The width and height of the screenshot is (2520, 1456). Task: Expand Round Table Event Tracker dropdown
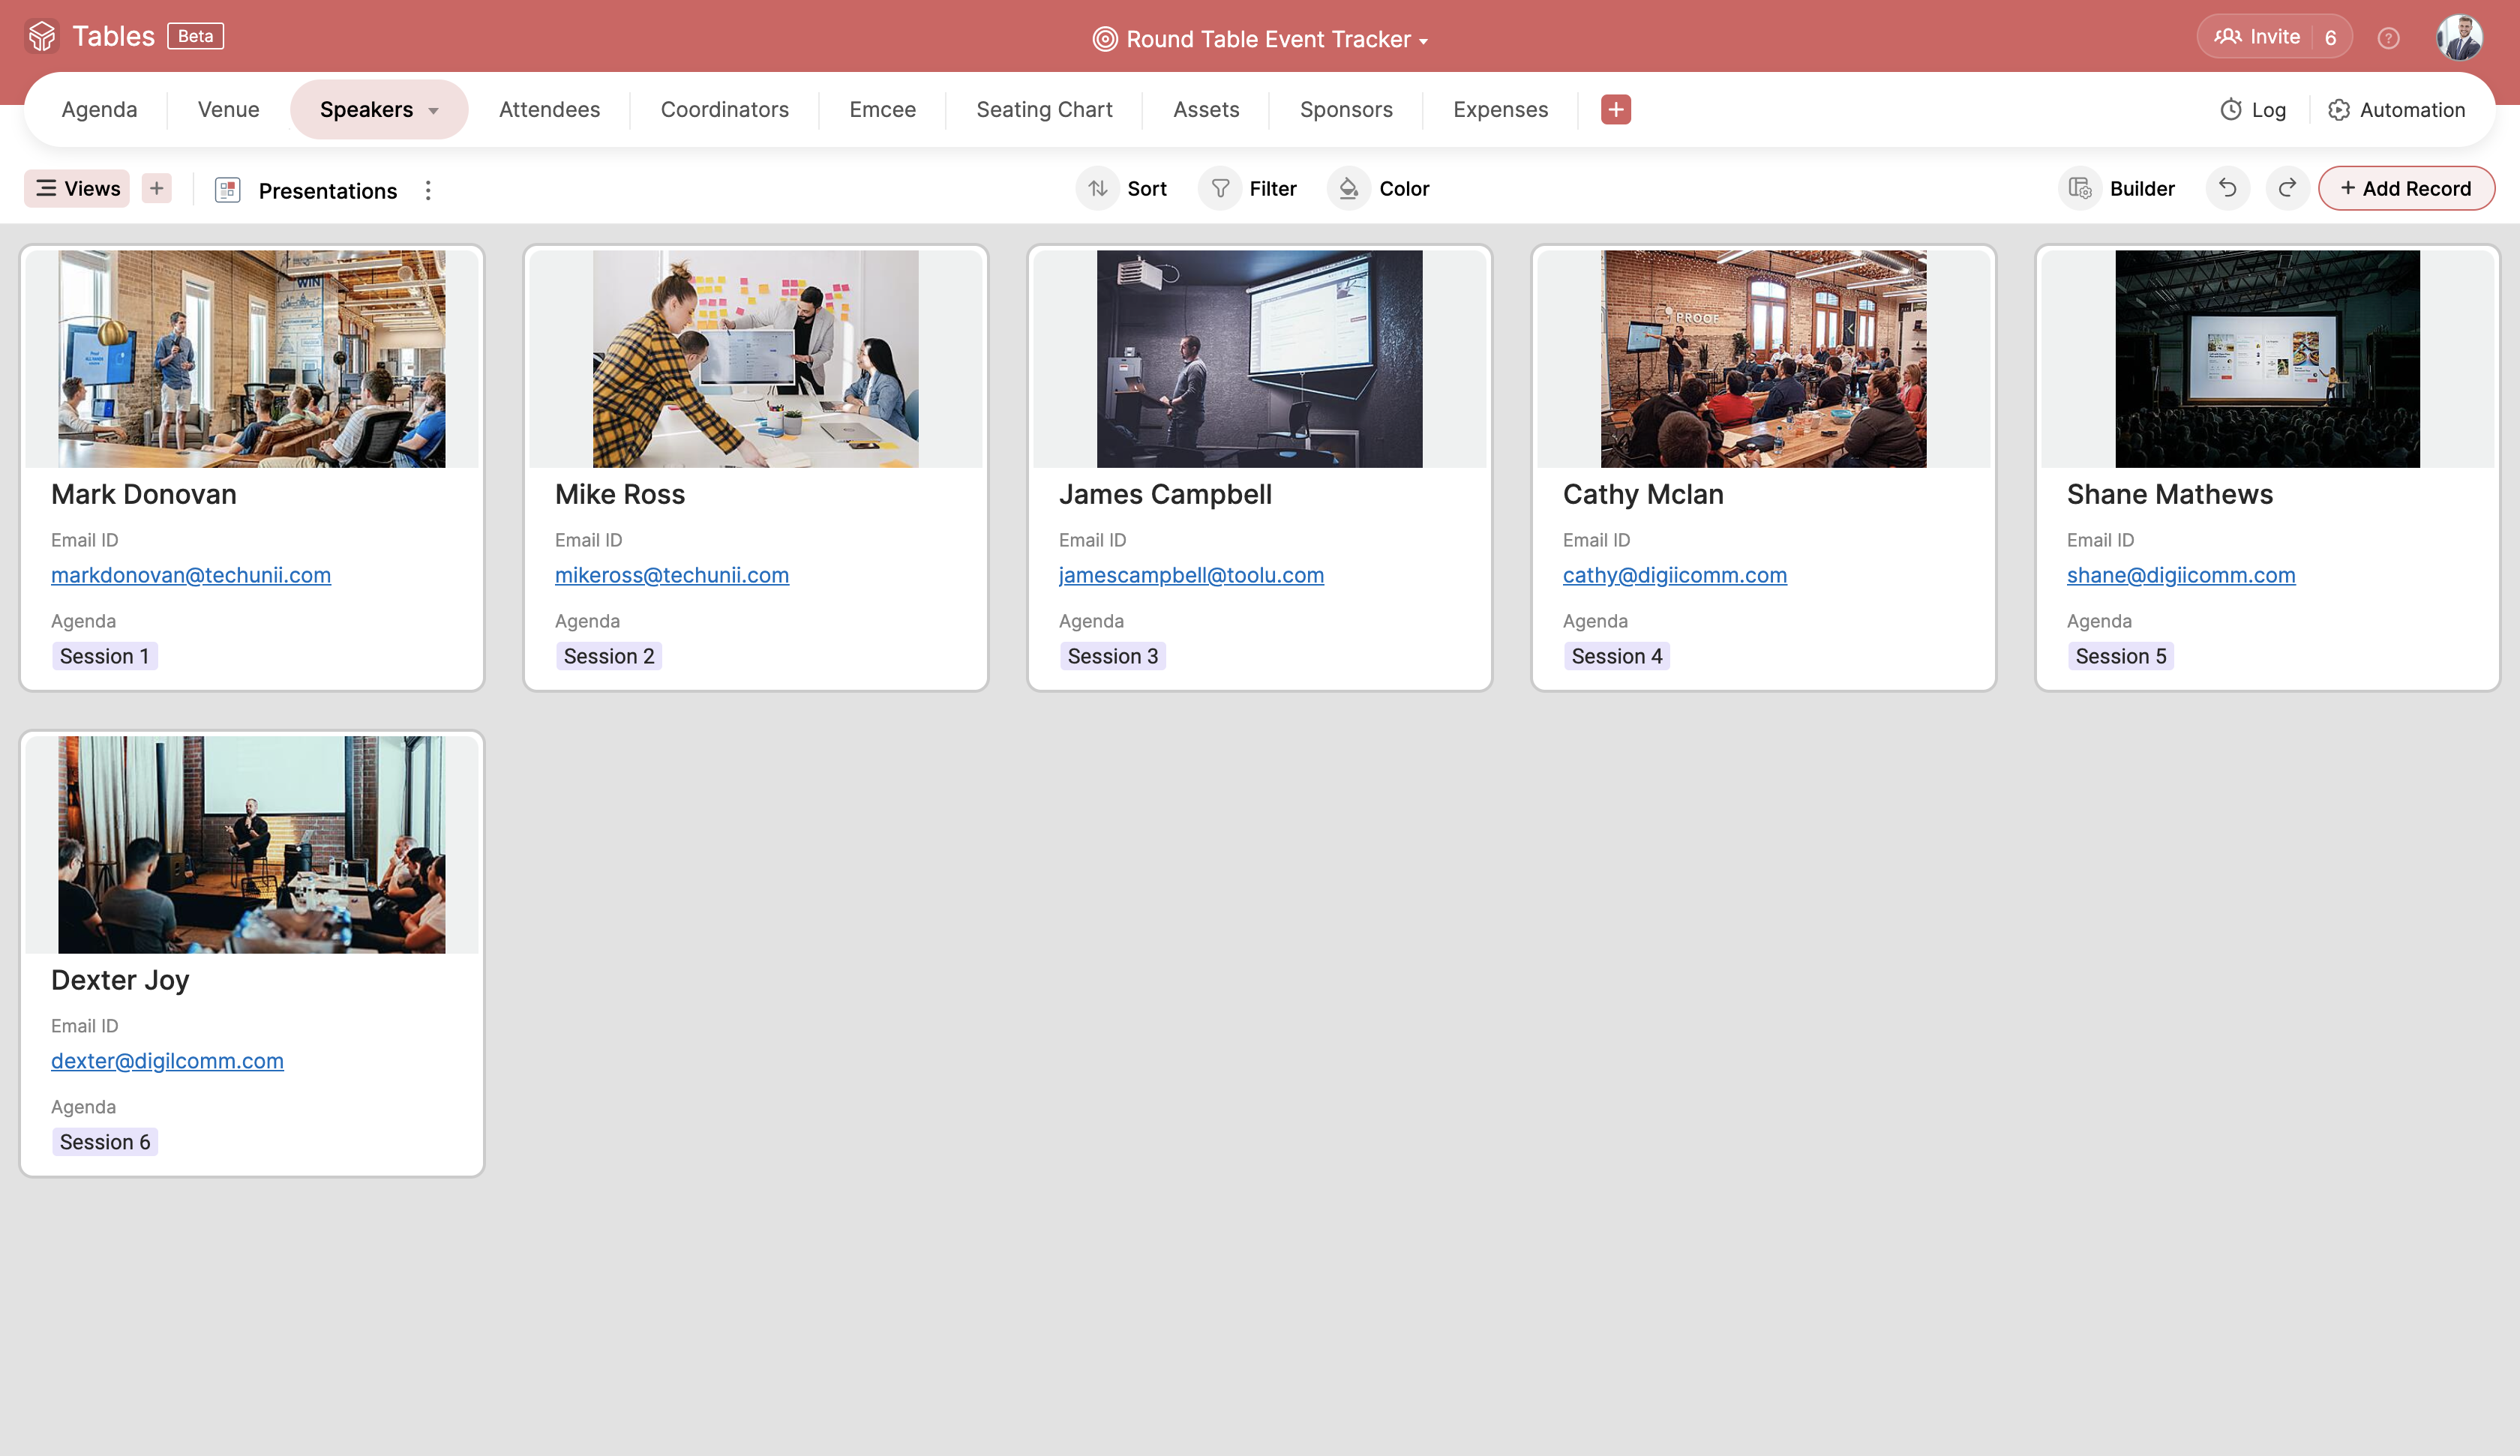pos(1423,41)
